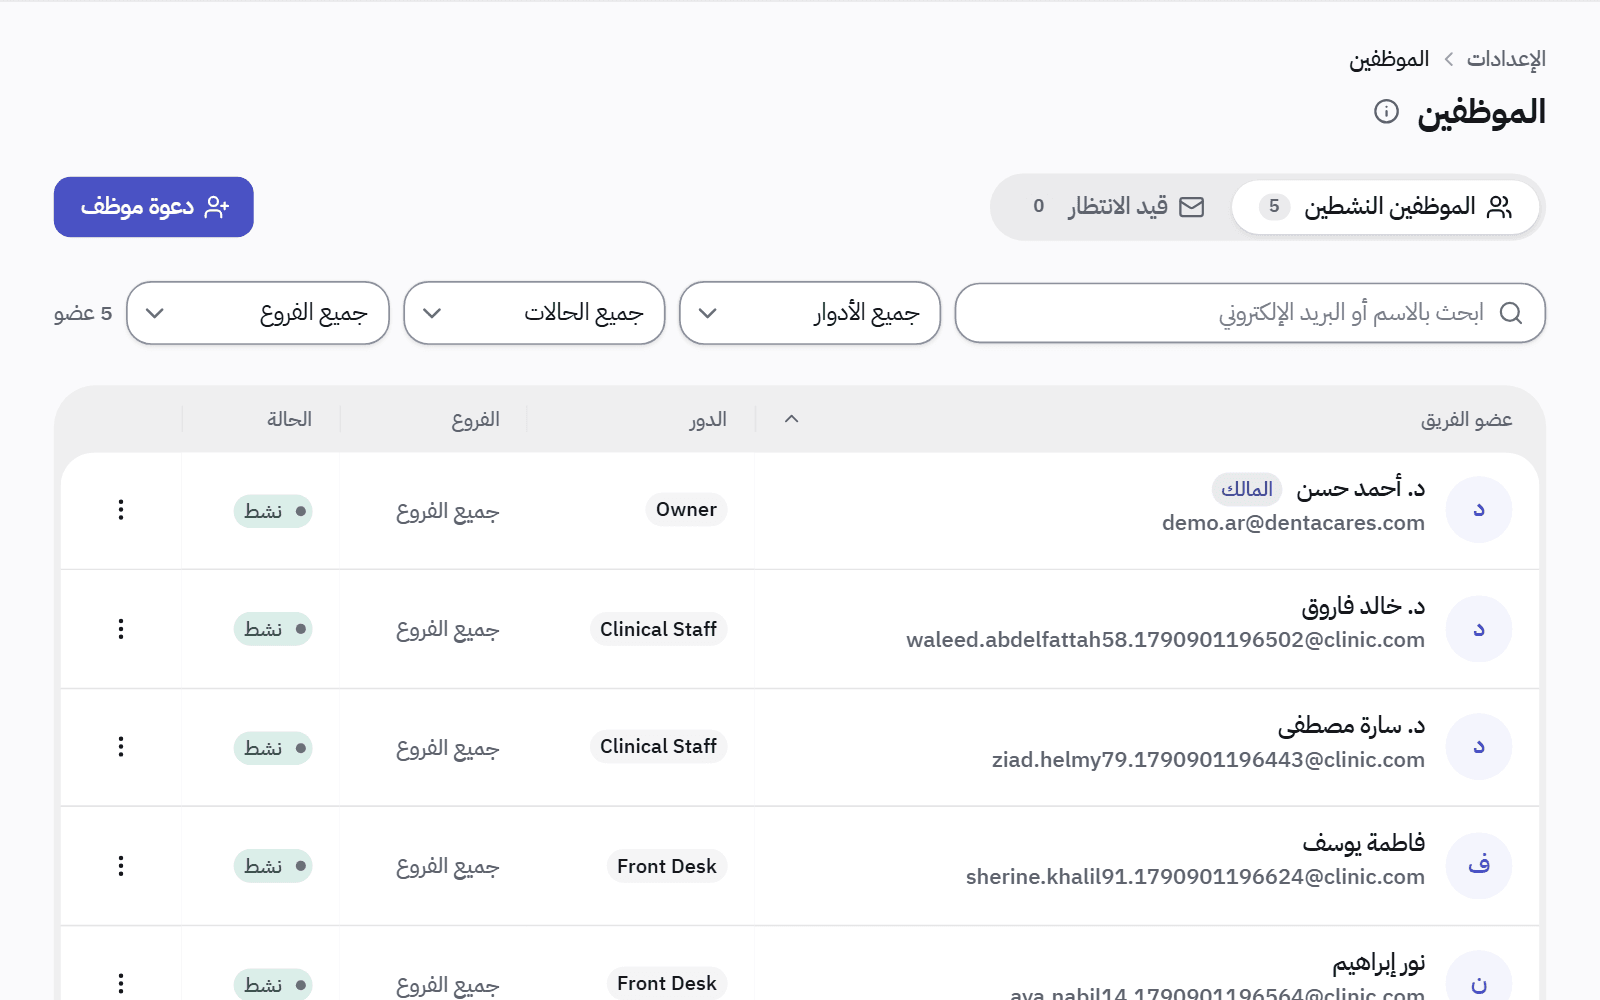This screenshot has height=1000, width=1600.
Task: Click نشط status badge for فاطمة يوسف
Action: click(x=273, y=866)
